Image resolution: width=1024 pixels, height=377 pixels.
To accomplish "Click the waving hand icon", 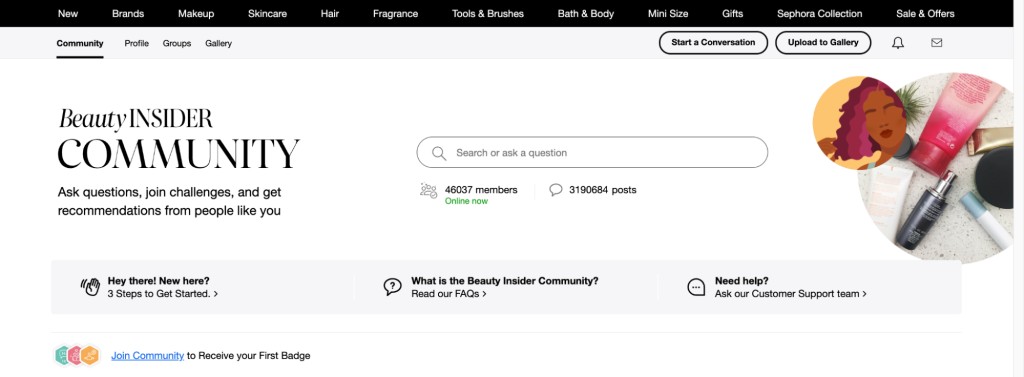I will point(90,287).
